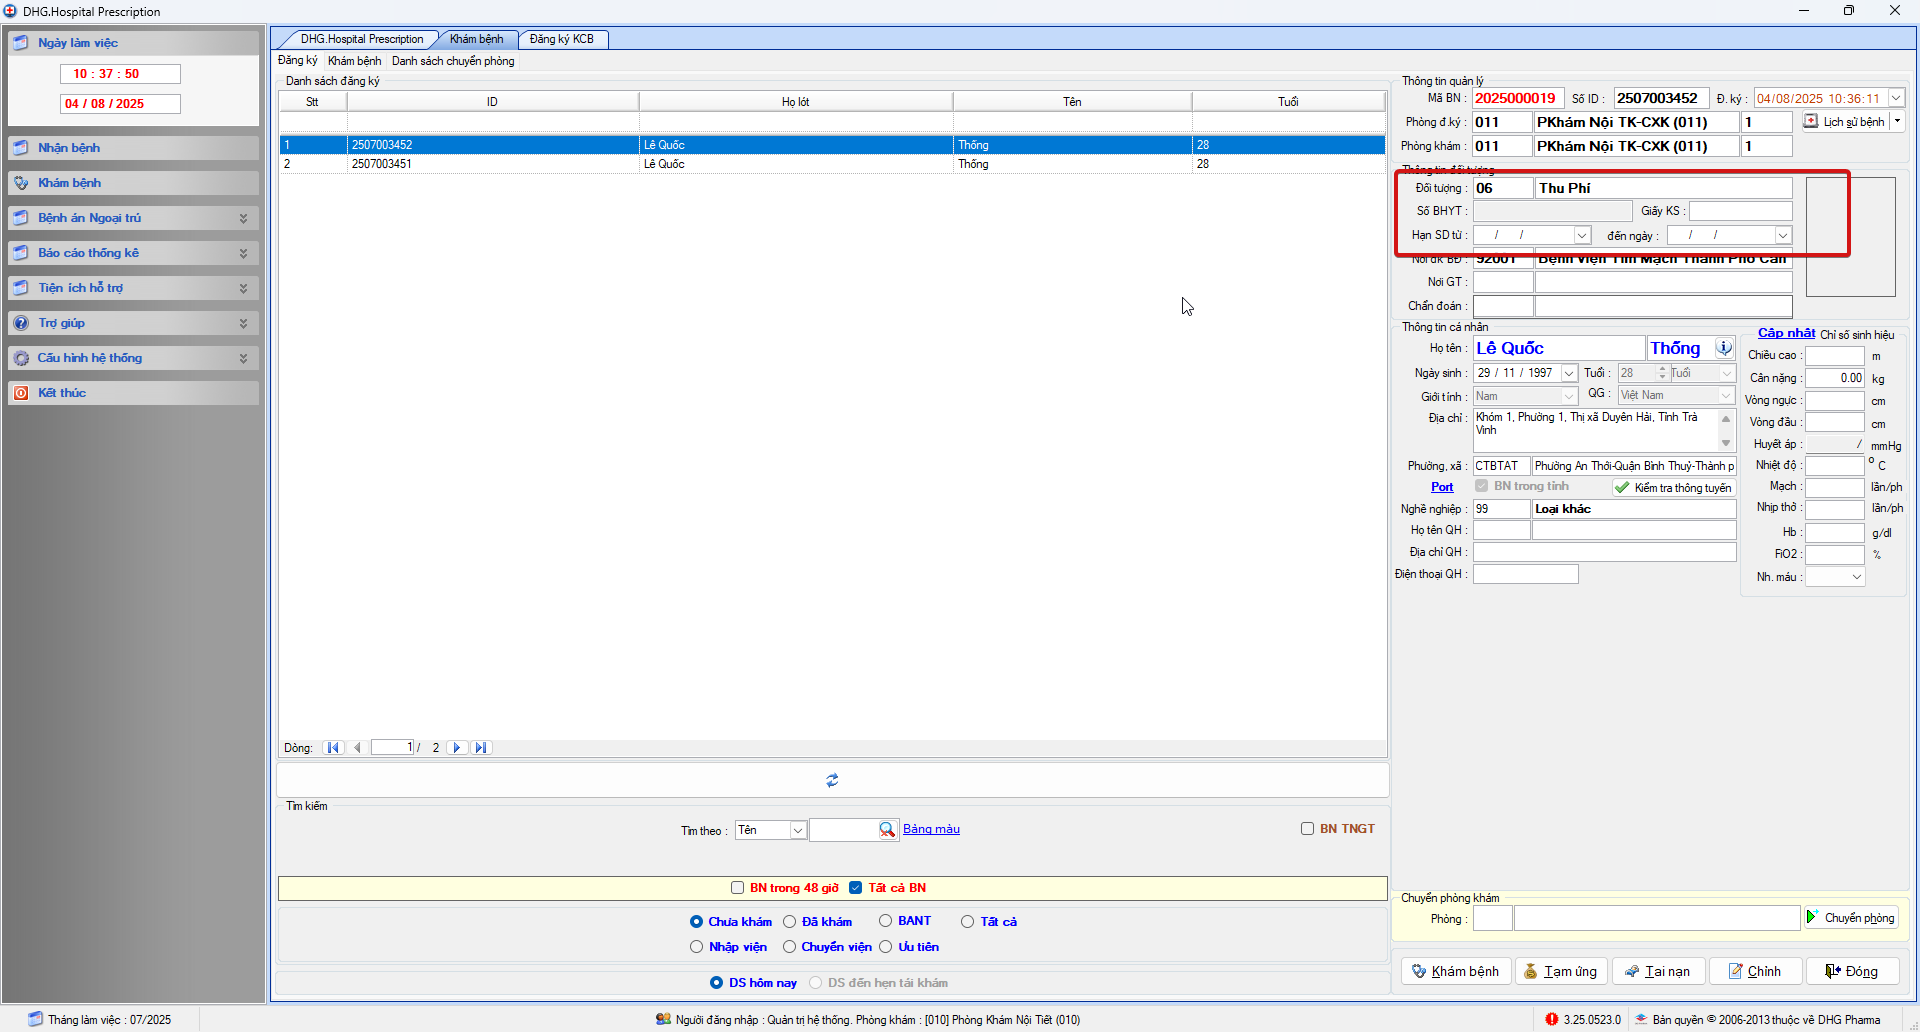
Task: Open the Đăng ký sub-tab
Action: (x=297, y=61)
